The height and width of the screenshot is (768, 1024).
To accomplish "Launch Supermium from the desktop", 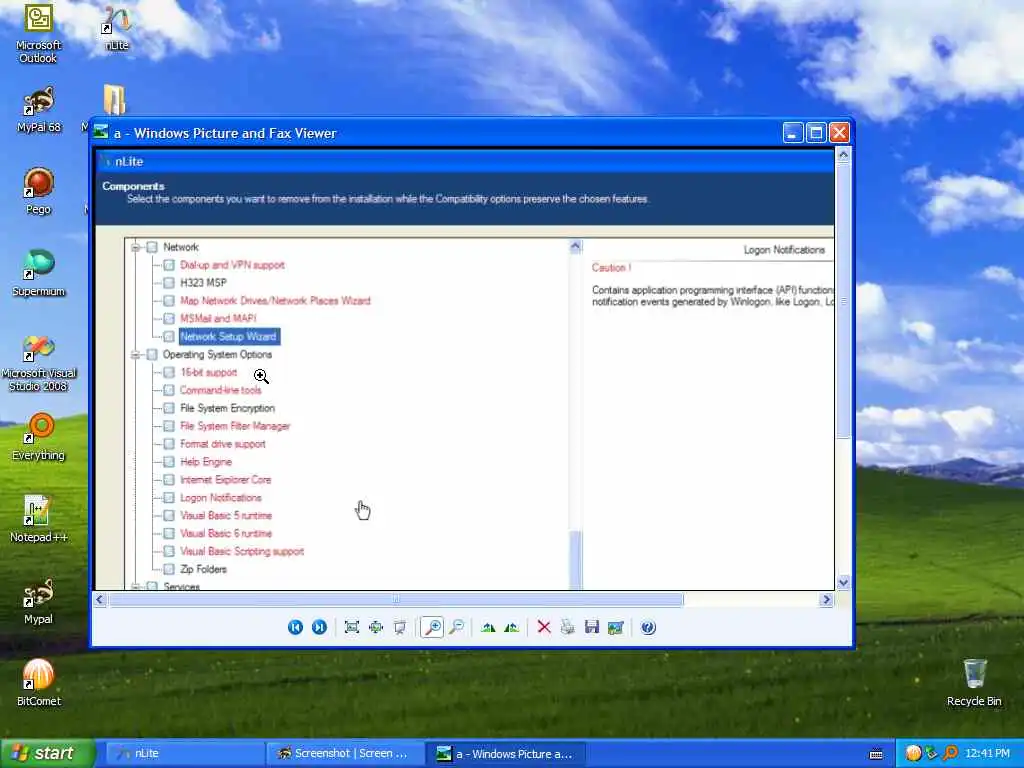I will click(x=39, y=273).
